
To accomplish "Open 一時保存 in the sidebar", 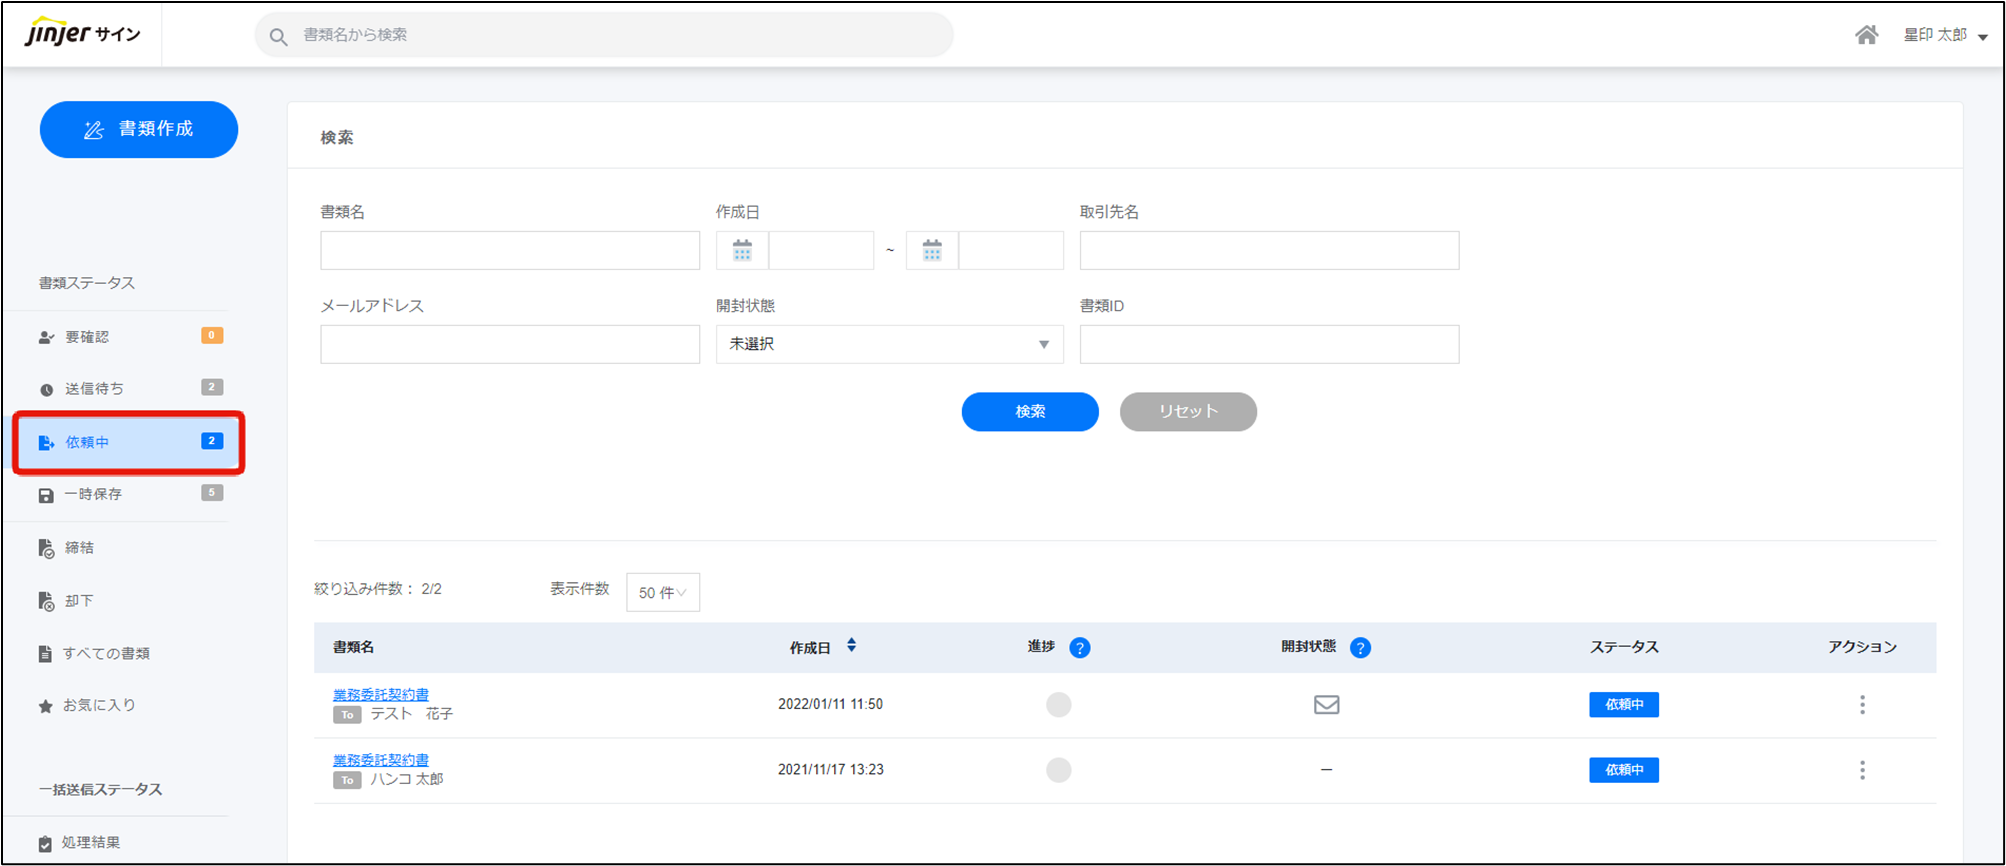I will click(x=93, y=494).
